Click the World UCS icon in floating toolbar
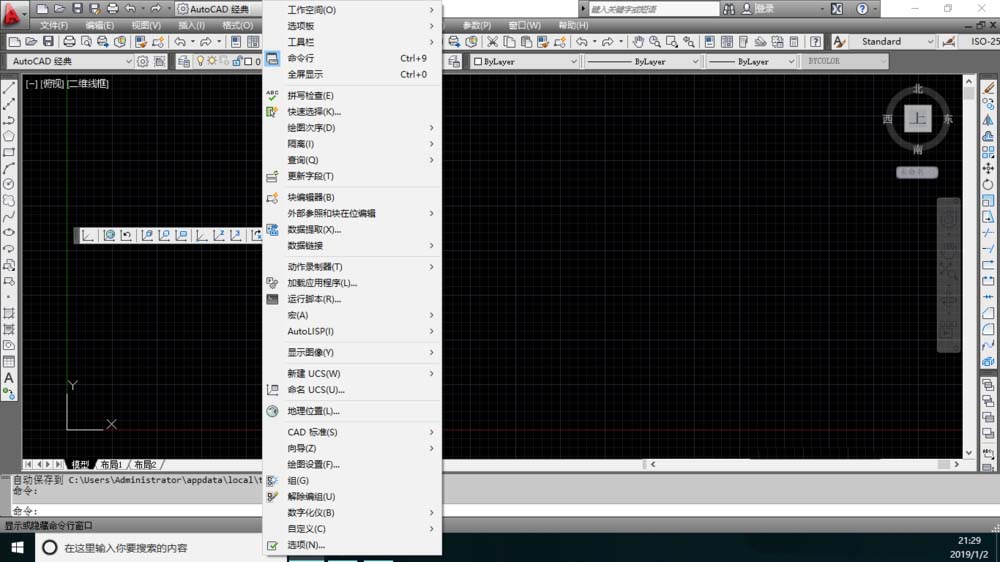This screenshot has height=562, width=1000. pos(109,235)
